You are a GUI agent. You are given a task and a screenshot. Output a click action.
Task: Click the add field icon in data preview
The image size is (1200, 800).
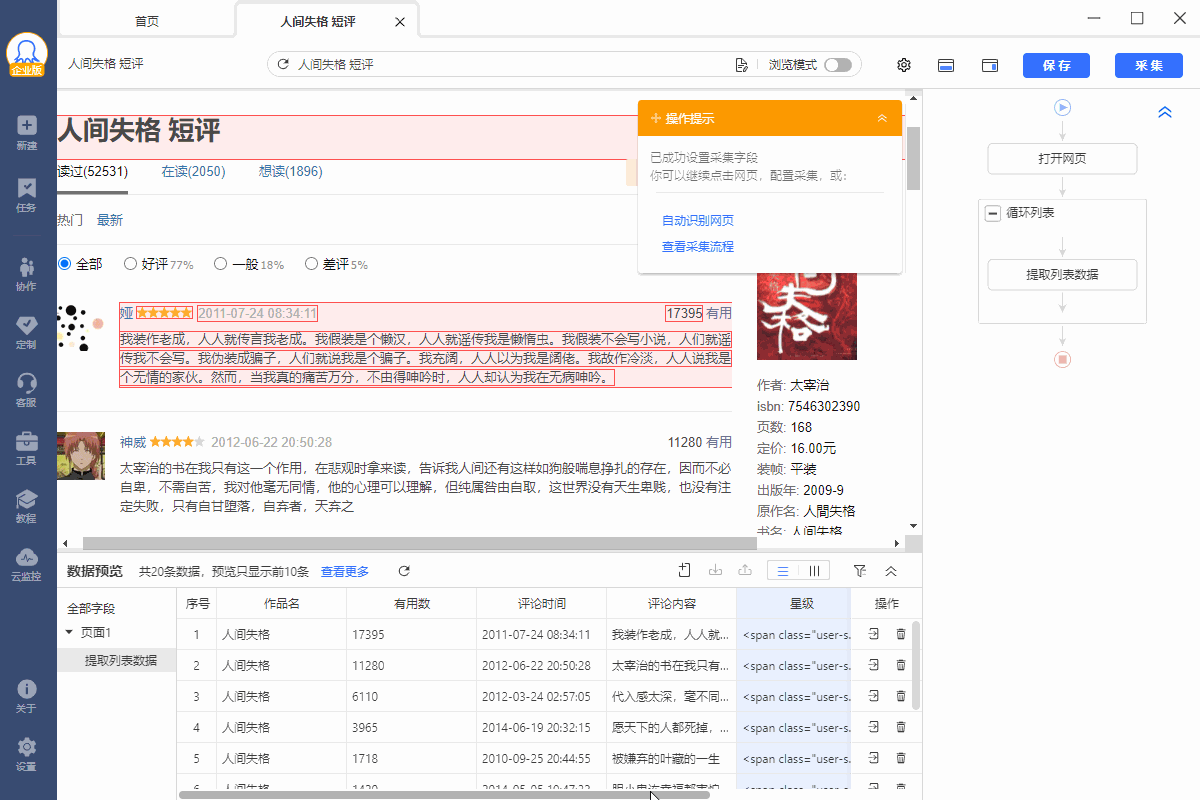(x=685, y=570)
